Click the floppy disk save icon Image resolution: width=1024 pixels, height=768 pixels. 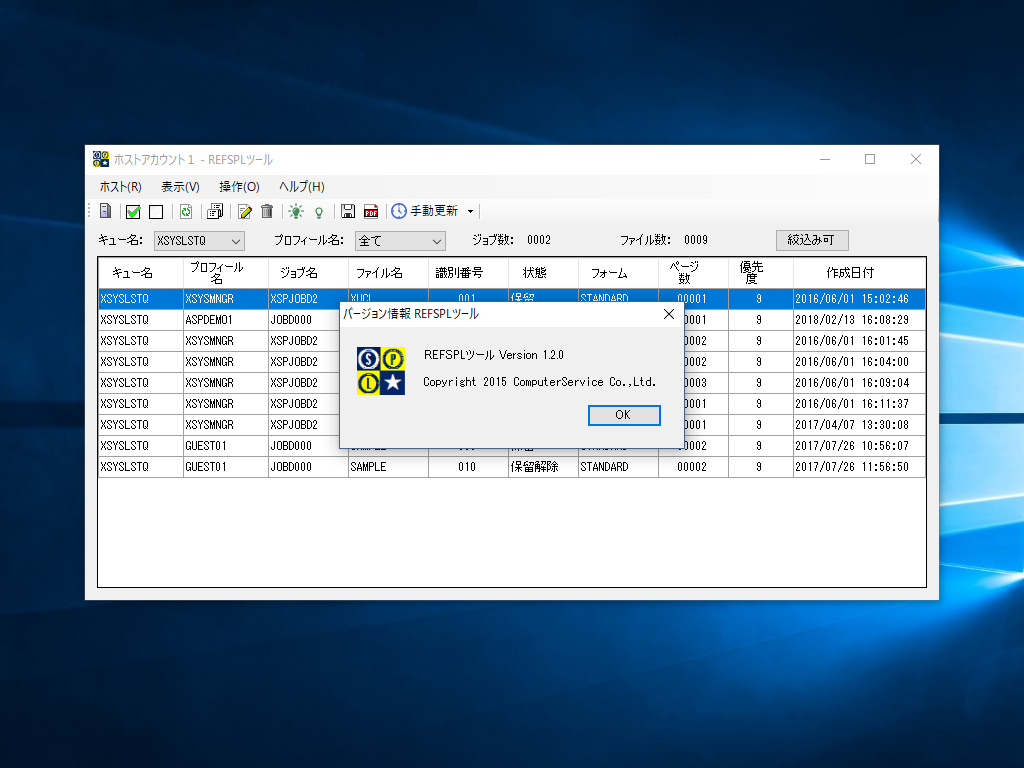[348, 212]
